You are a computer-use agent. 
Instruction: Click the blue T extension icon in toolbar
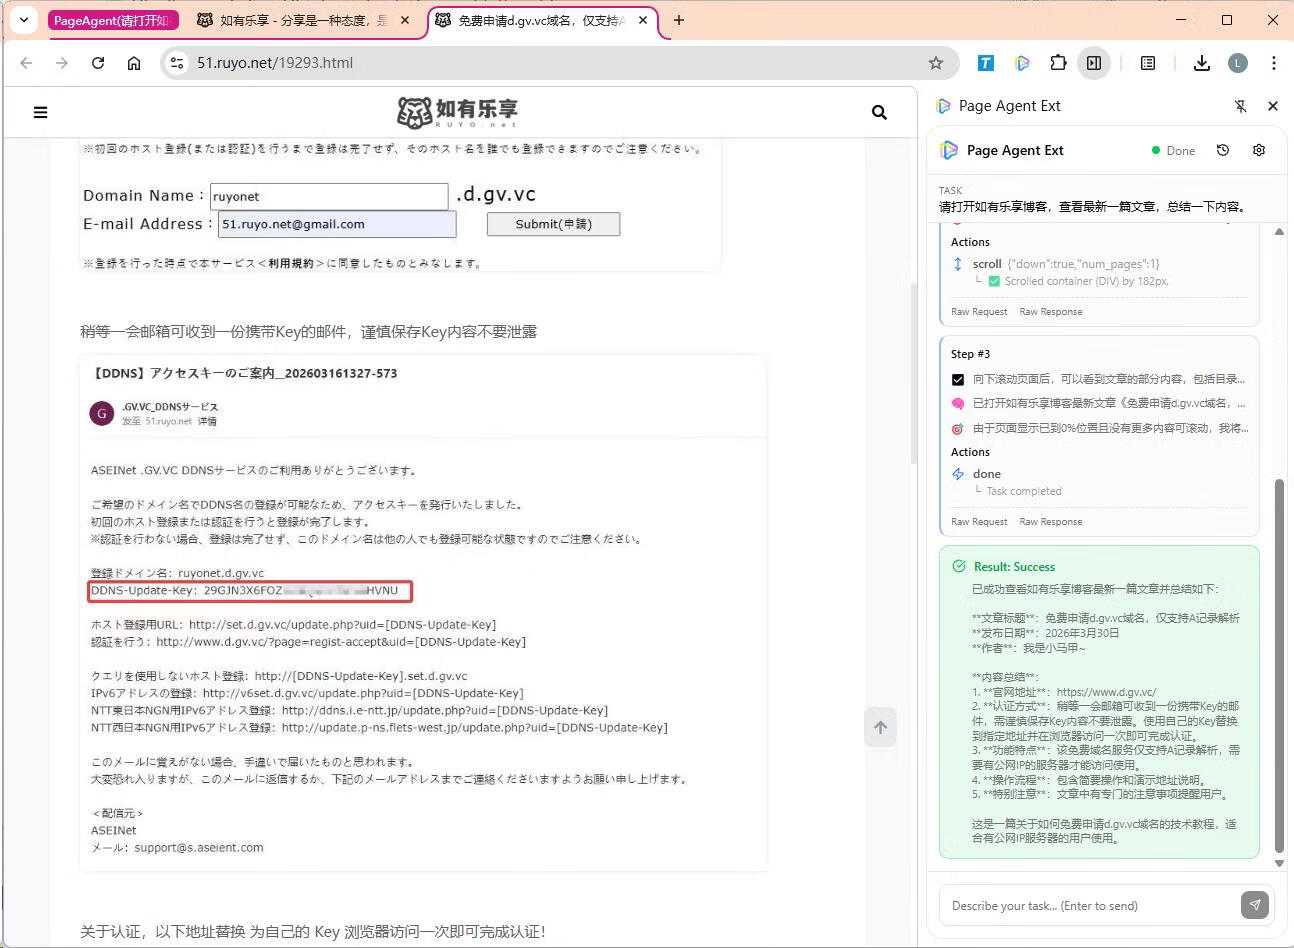985,63
